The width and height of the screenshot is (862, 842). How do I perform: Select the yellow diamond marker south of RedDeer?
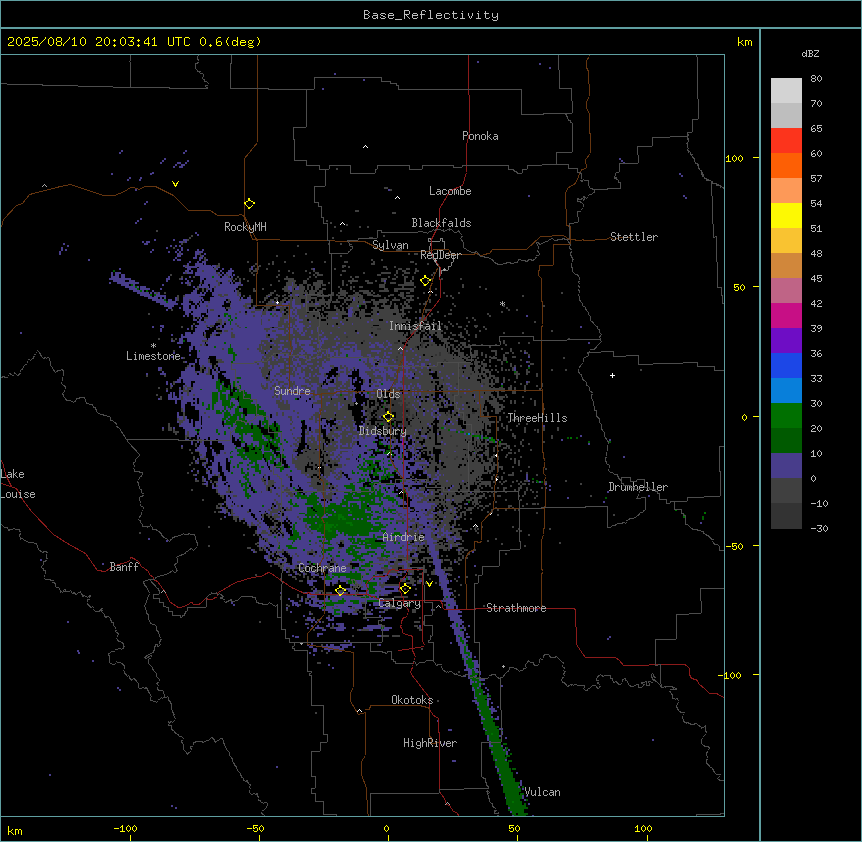click(x=425, y=281)
